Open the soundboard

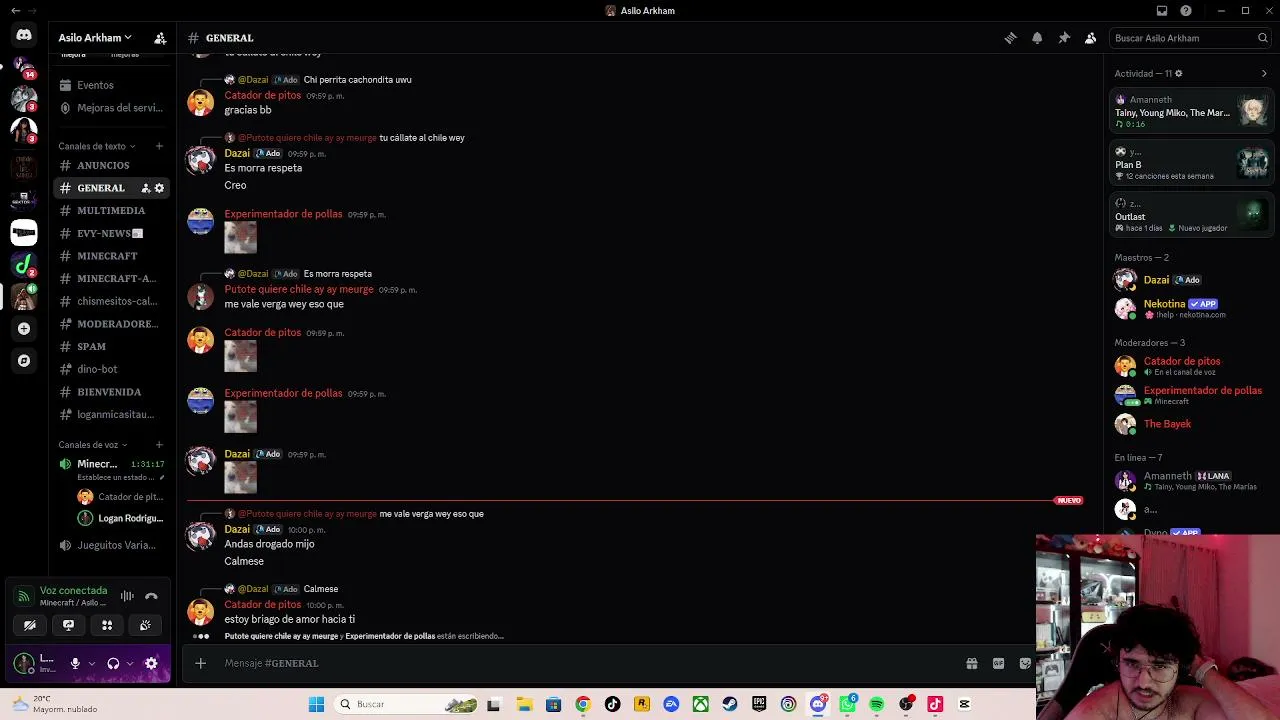[145, 625]
